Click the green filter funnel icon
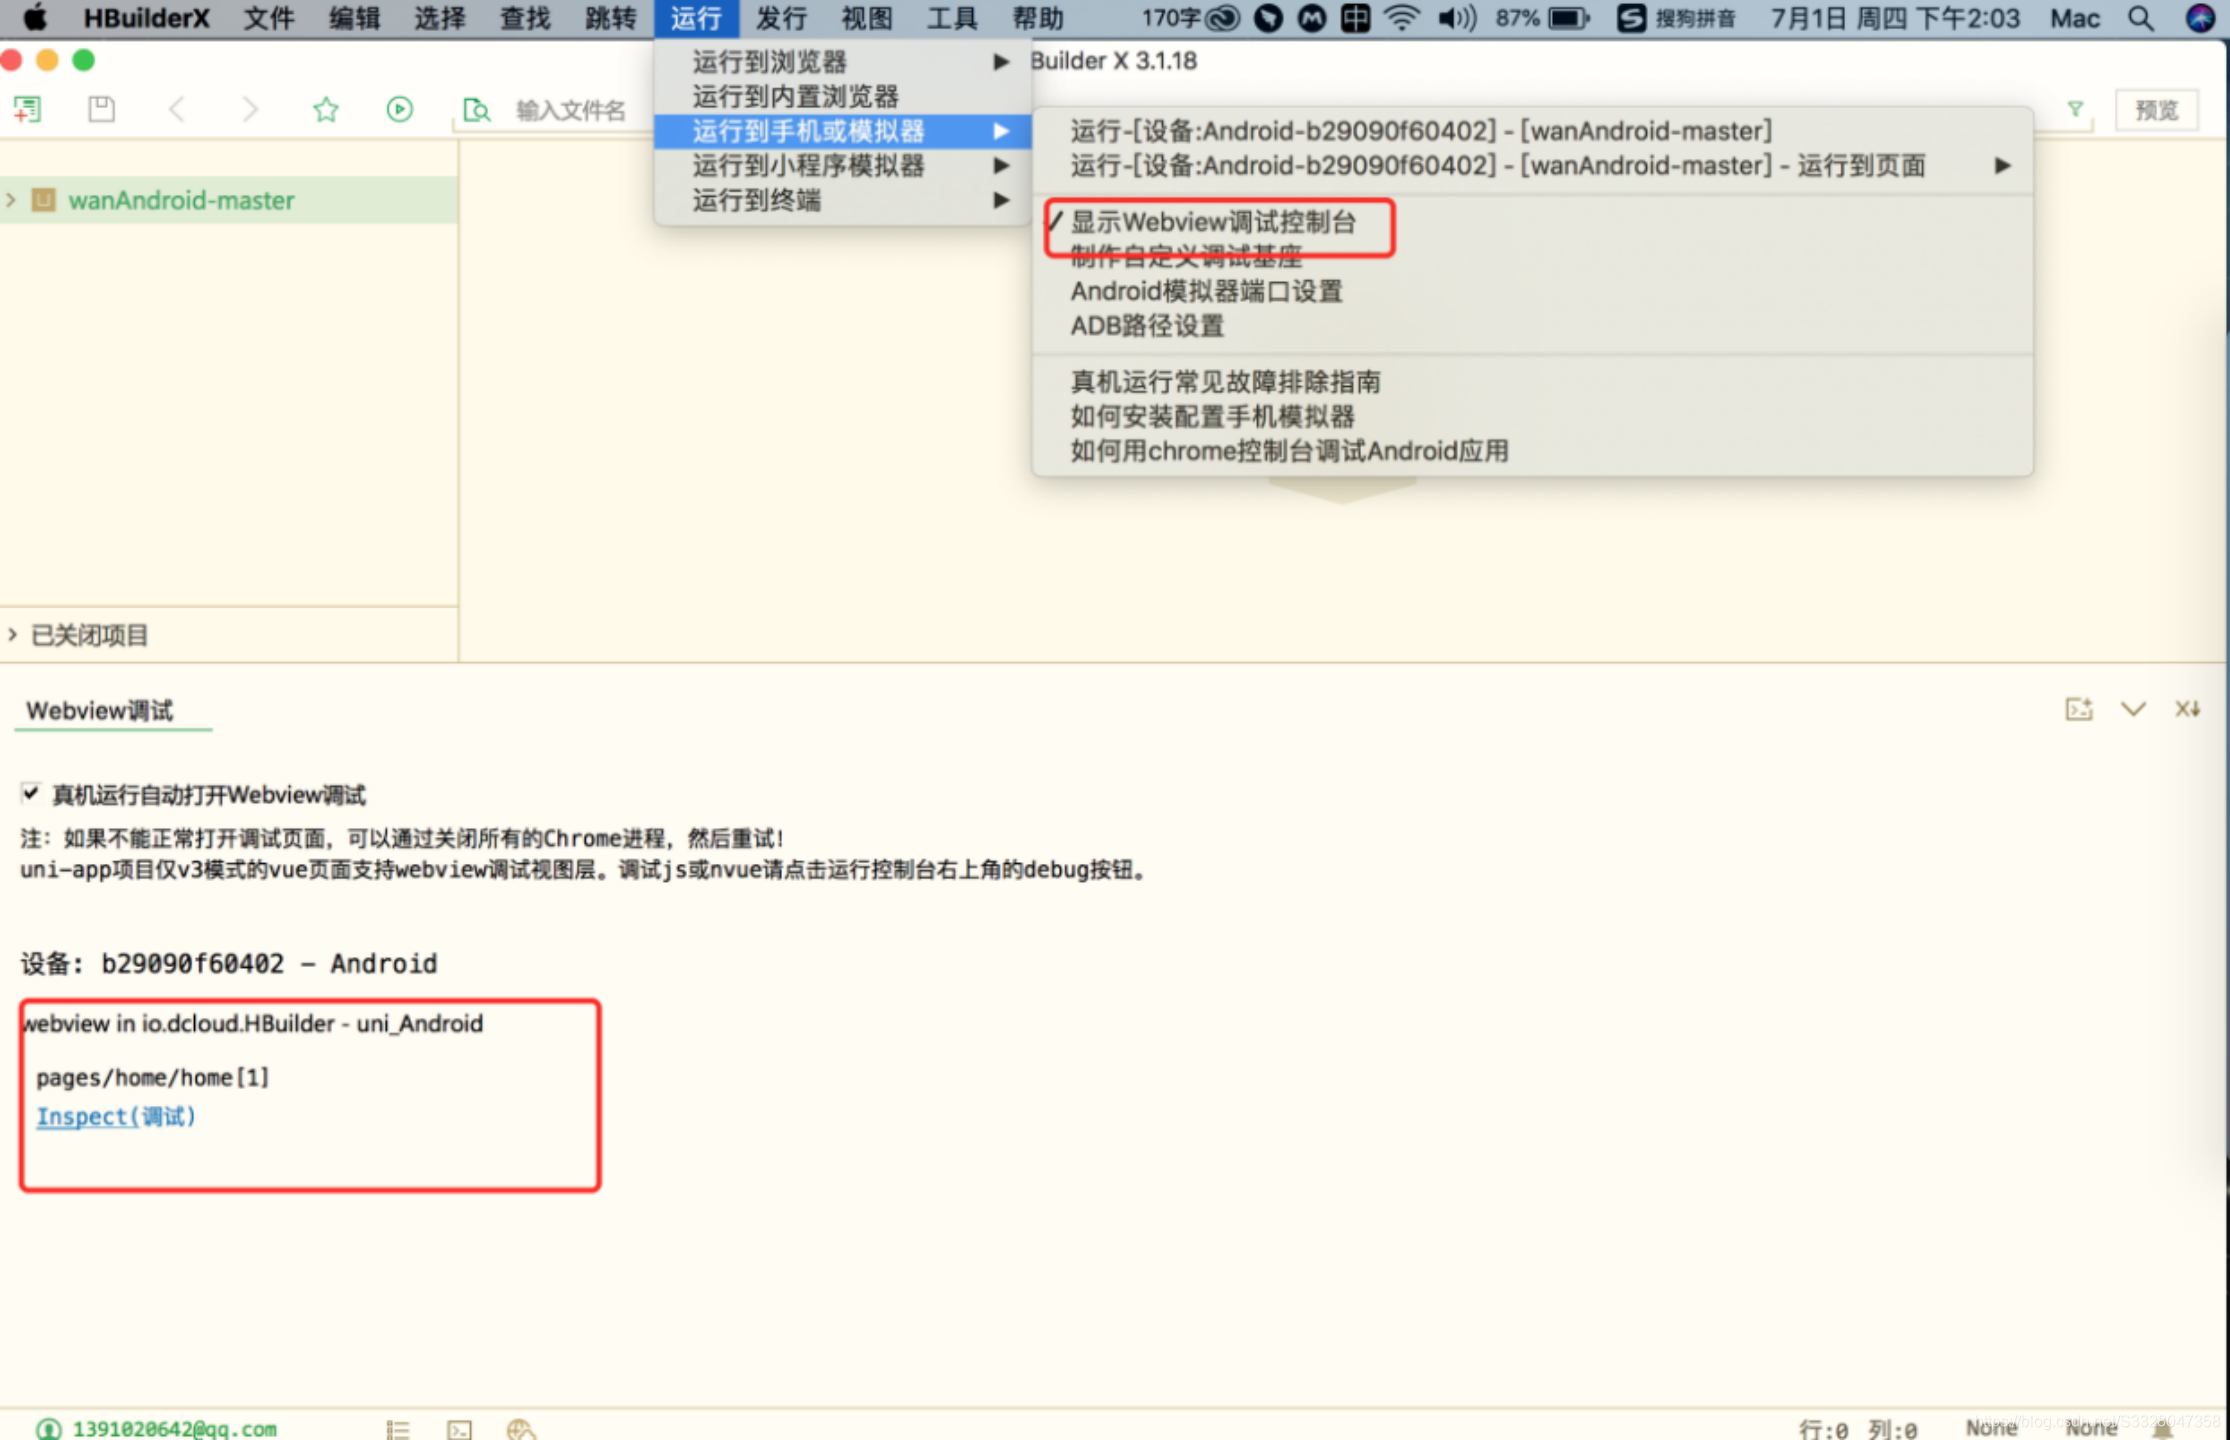Screen dimensions: 2230x1440 click(x=2075, y=109)
